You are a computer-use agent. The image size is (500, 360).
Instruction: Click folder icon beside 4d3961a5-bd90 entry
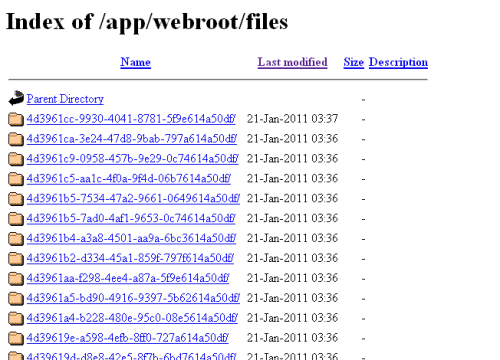click(x=16, y=298)
